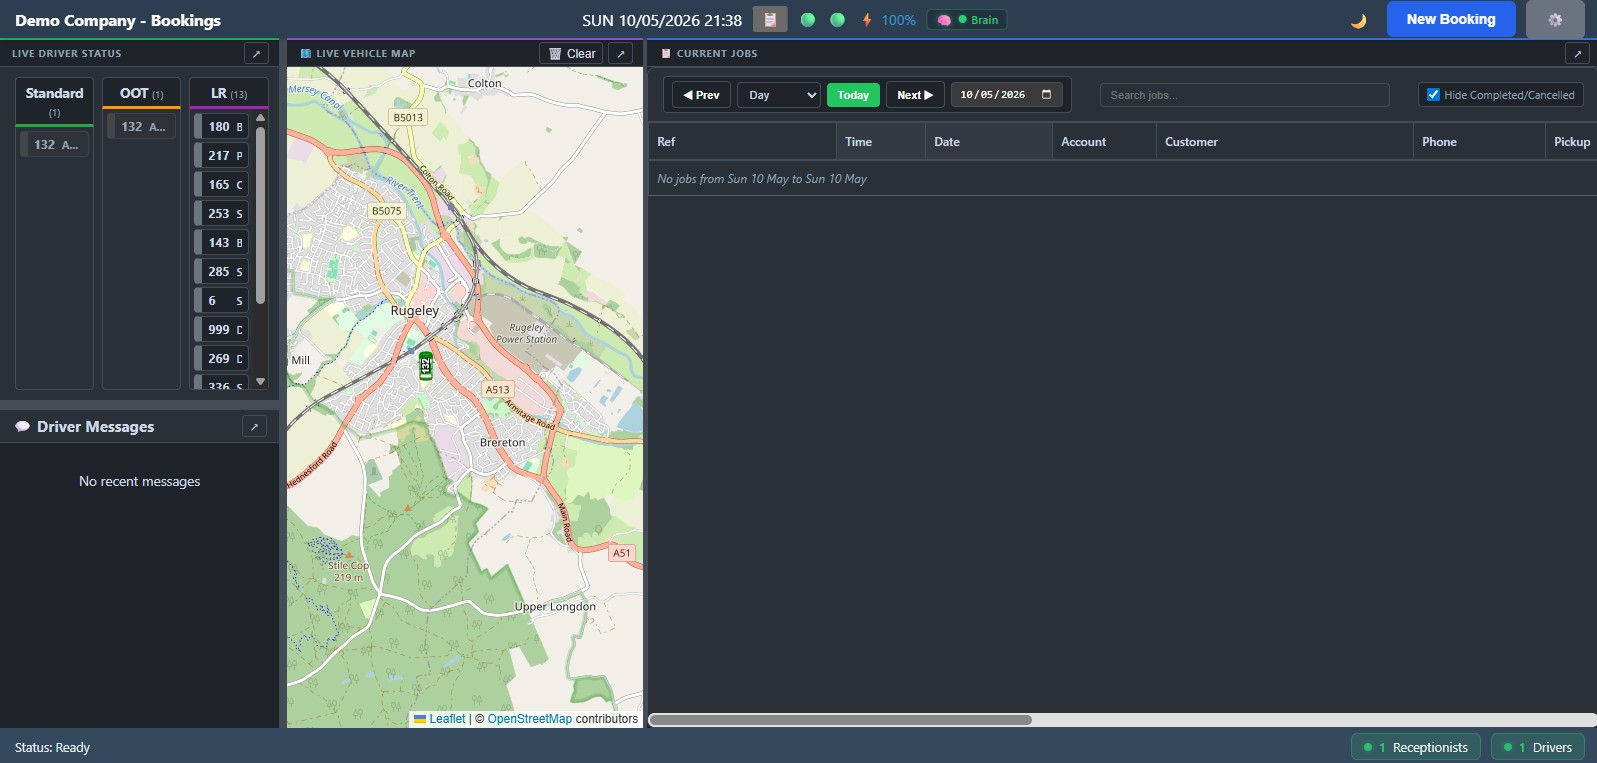
Task: Click the green vehicle 132 marker on map
Action: tap(426, 366)
